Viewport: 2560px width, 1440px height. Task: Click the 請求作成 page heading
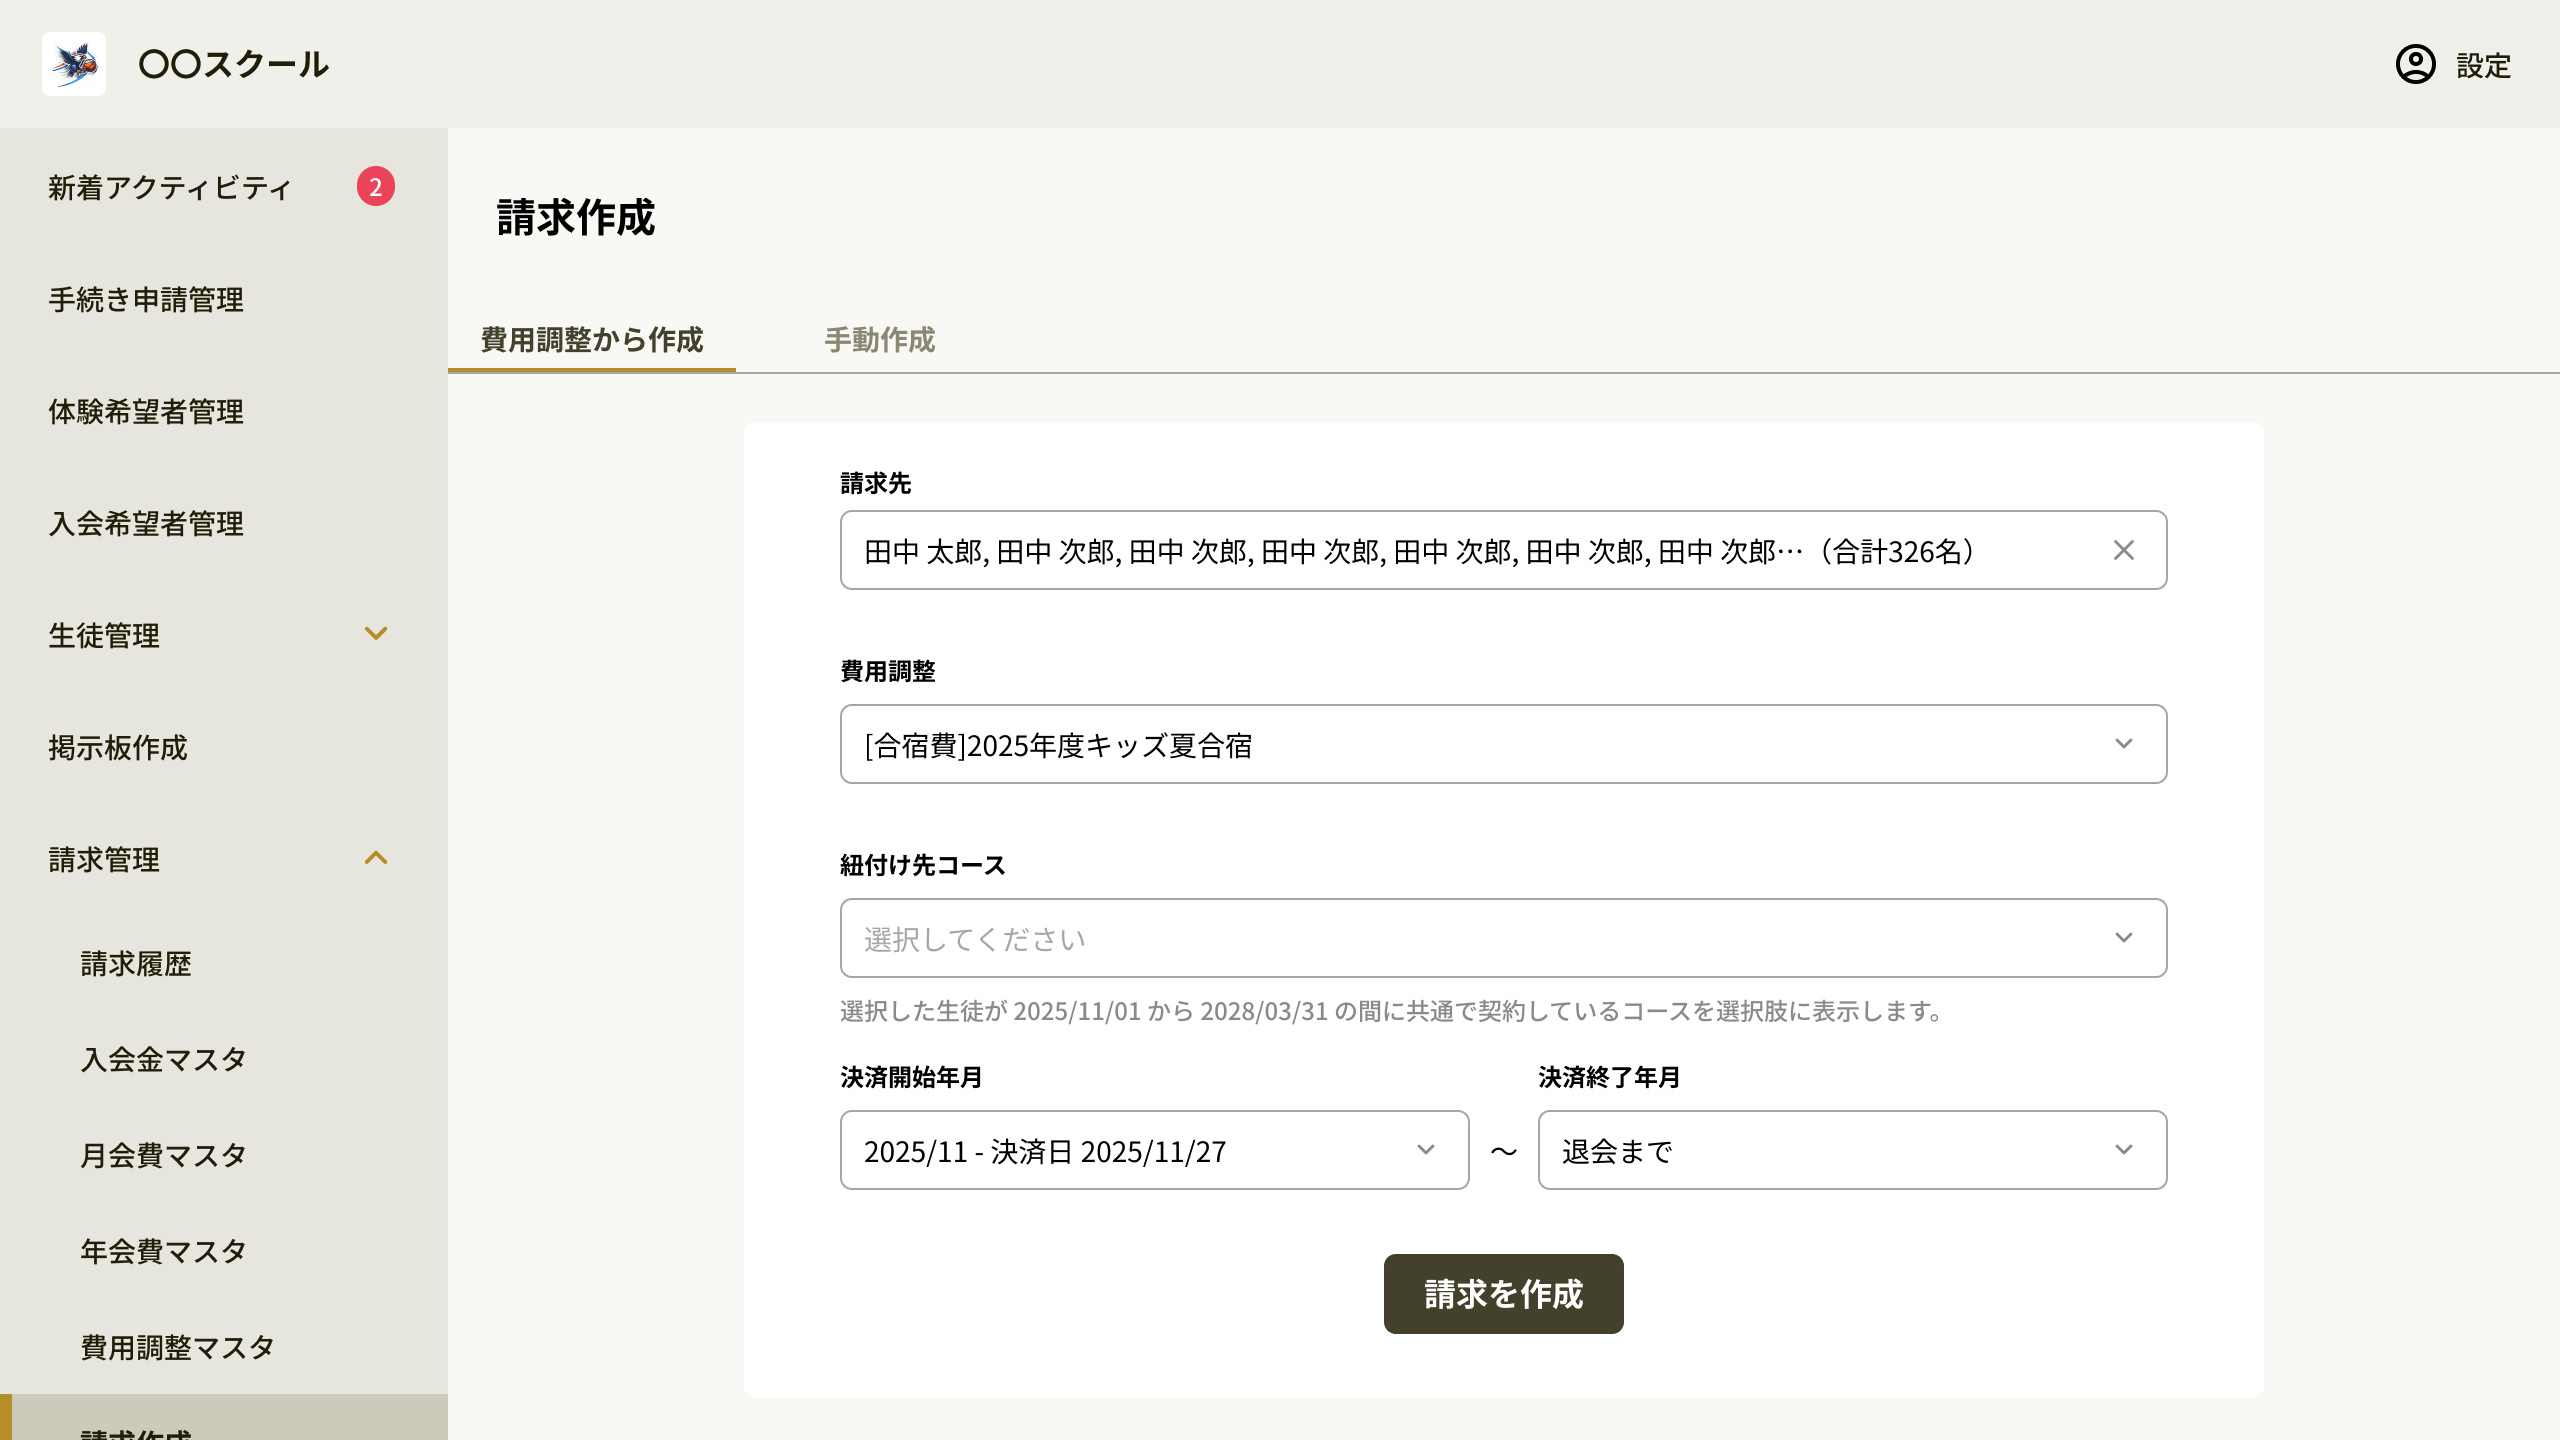tap(576, 217)
